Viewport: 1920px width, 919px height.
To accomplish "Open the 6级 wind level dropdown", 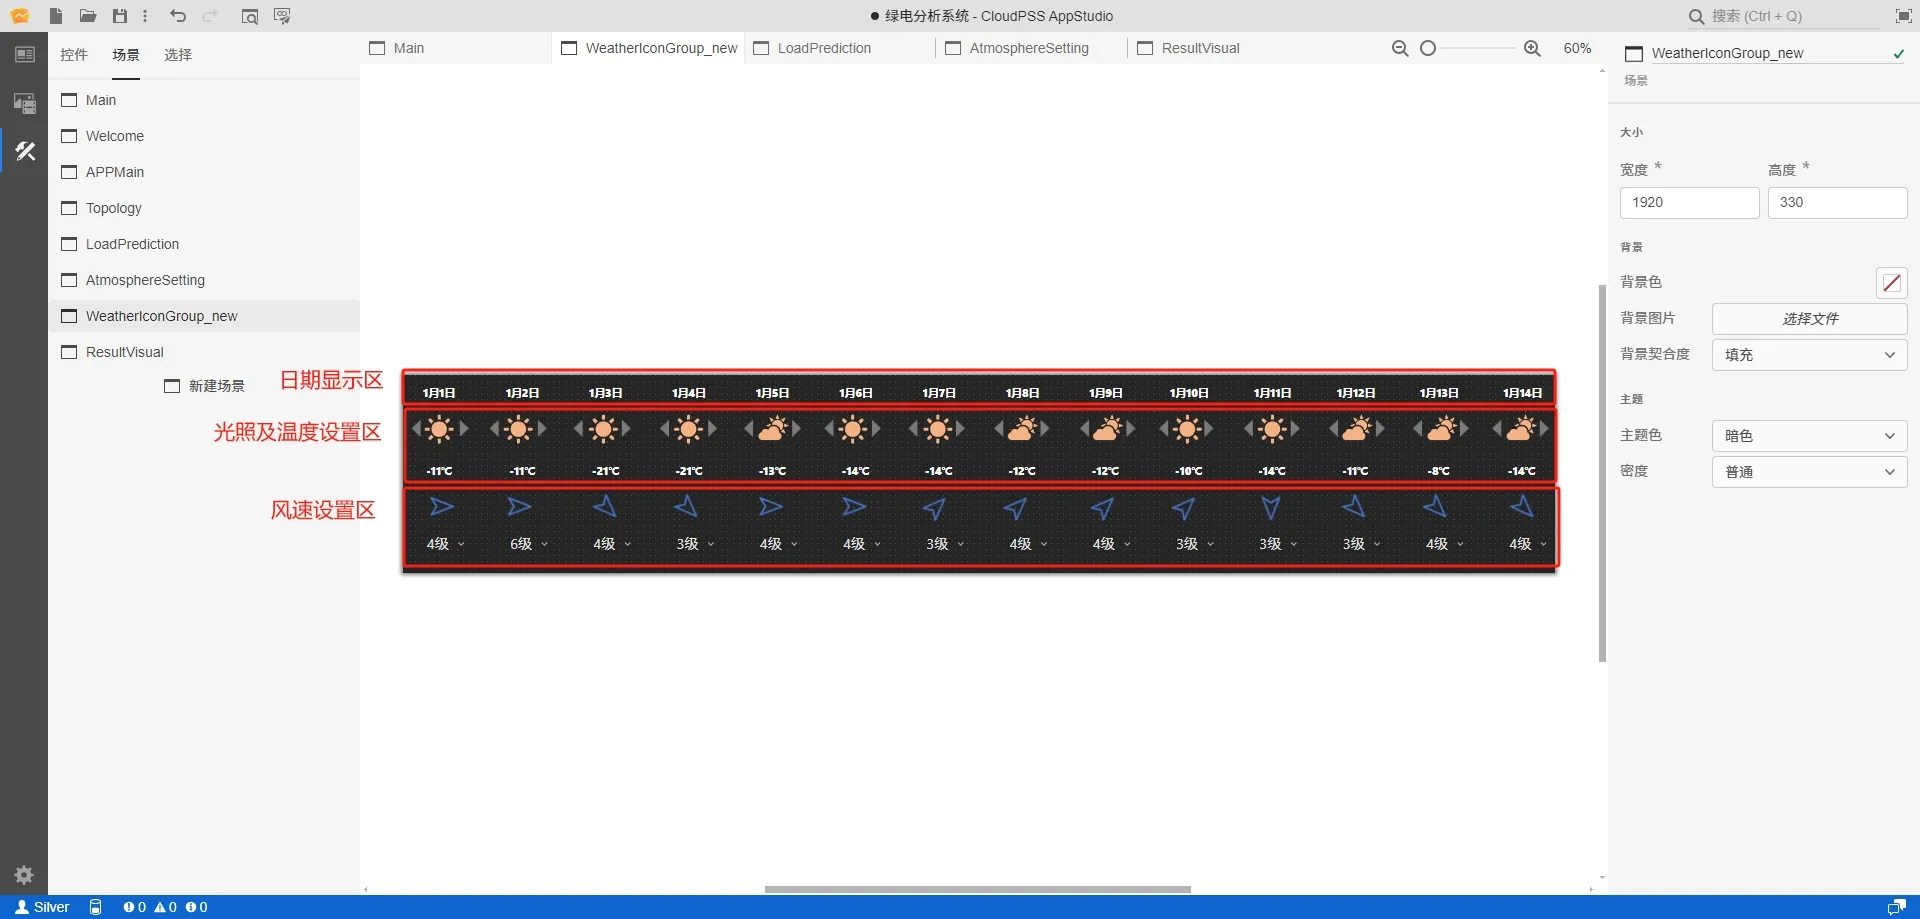I will [x=529, y=544].
